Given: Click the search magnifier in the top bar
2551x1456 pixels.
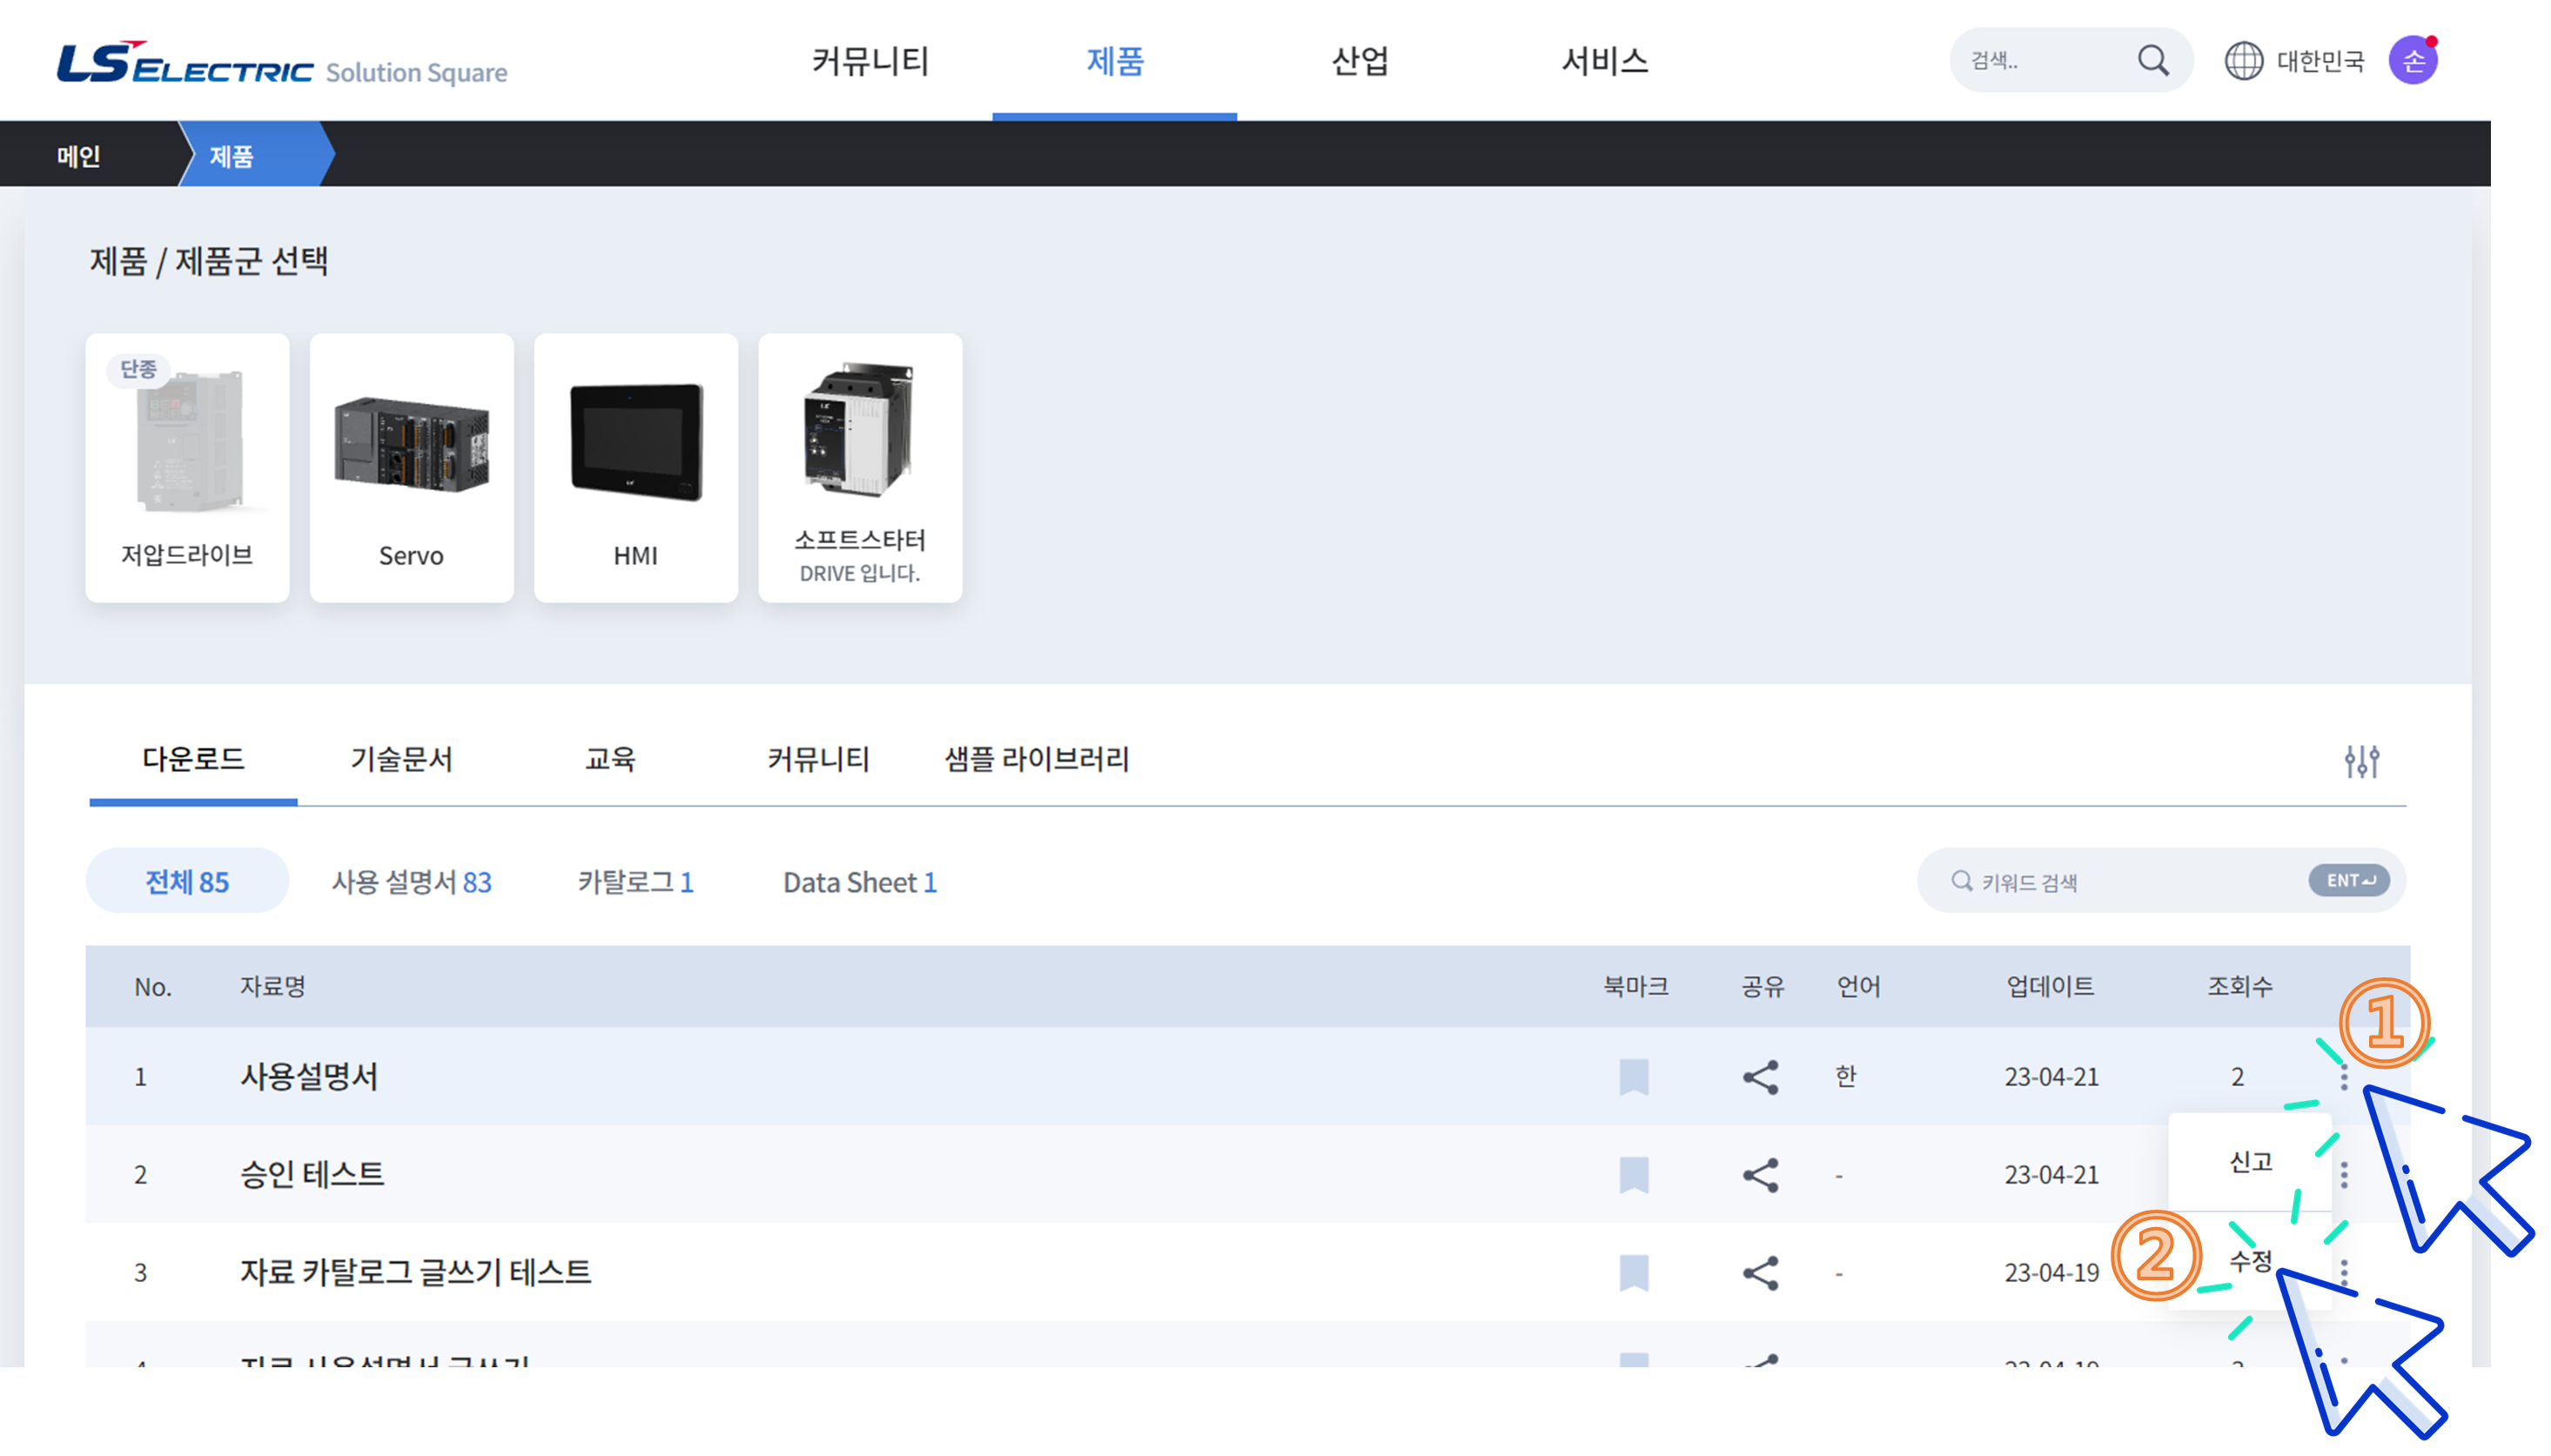Looking at the screenshot, I should [2154, 60].
